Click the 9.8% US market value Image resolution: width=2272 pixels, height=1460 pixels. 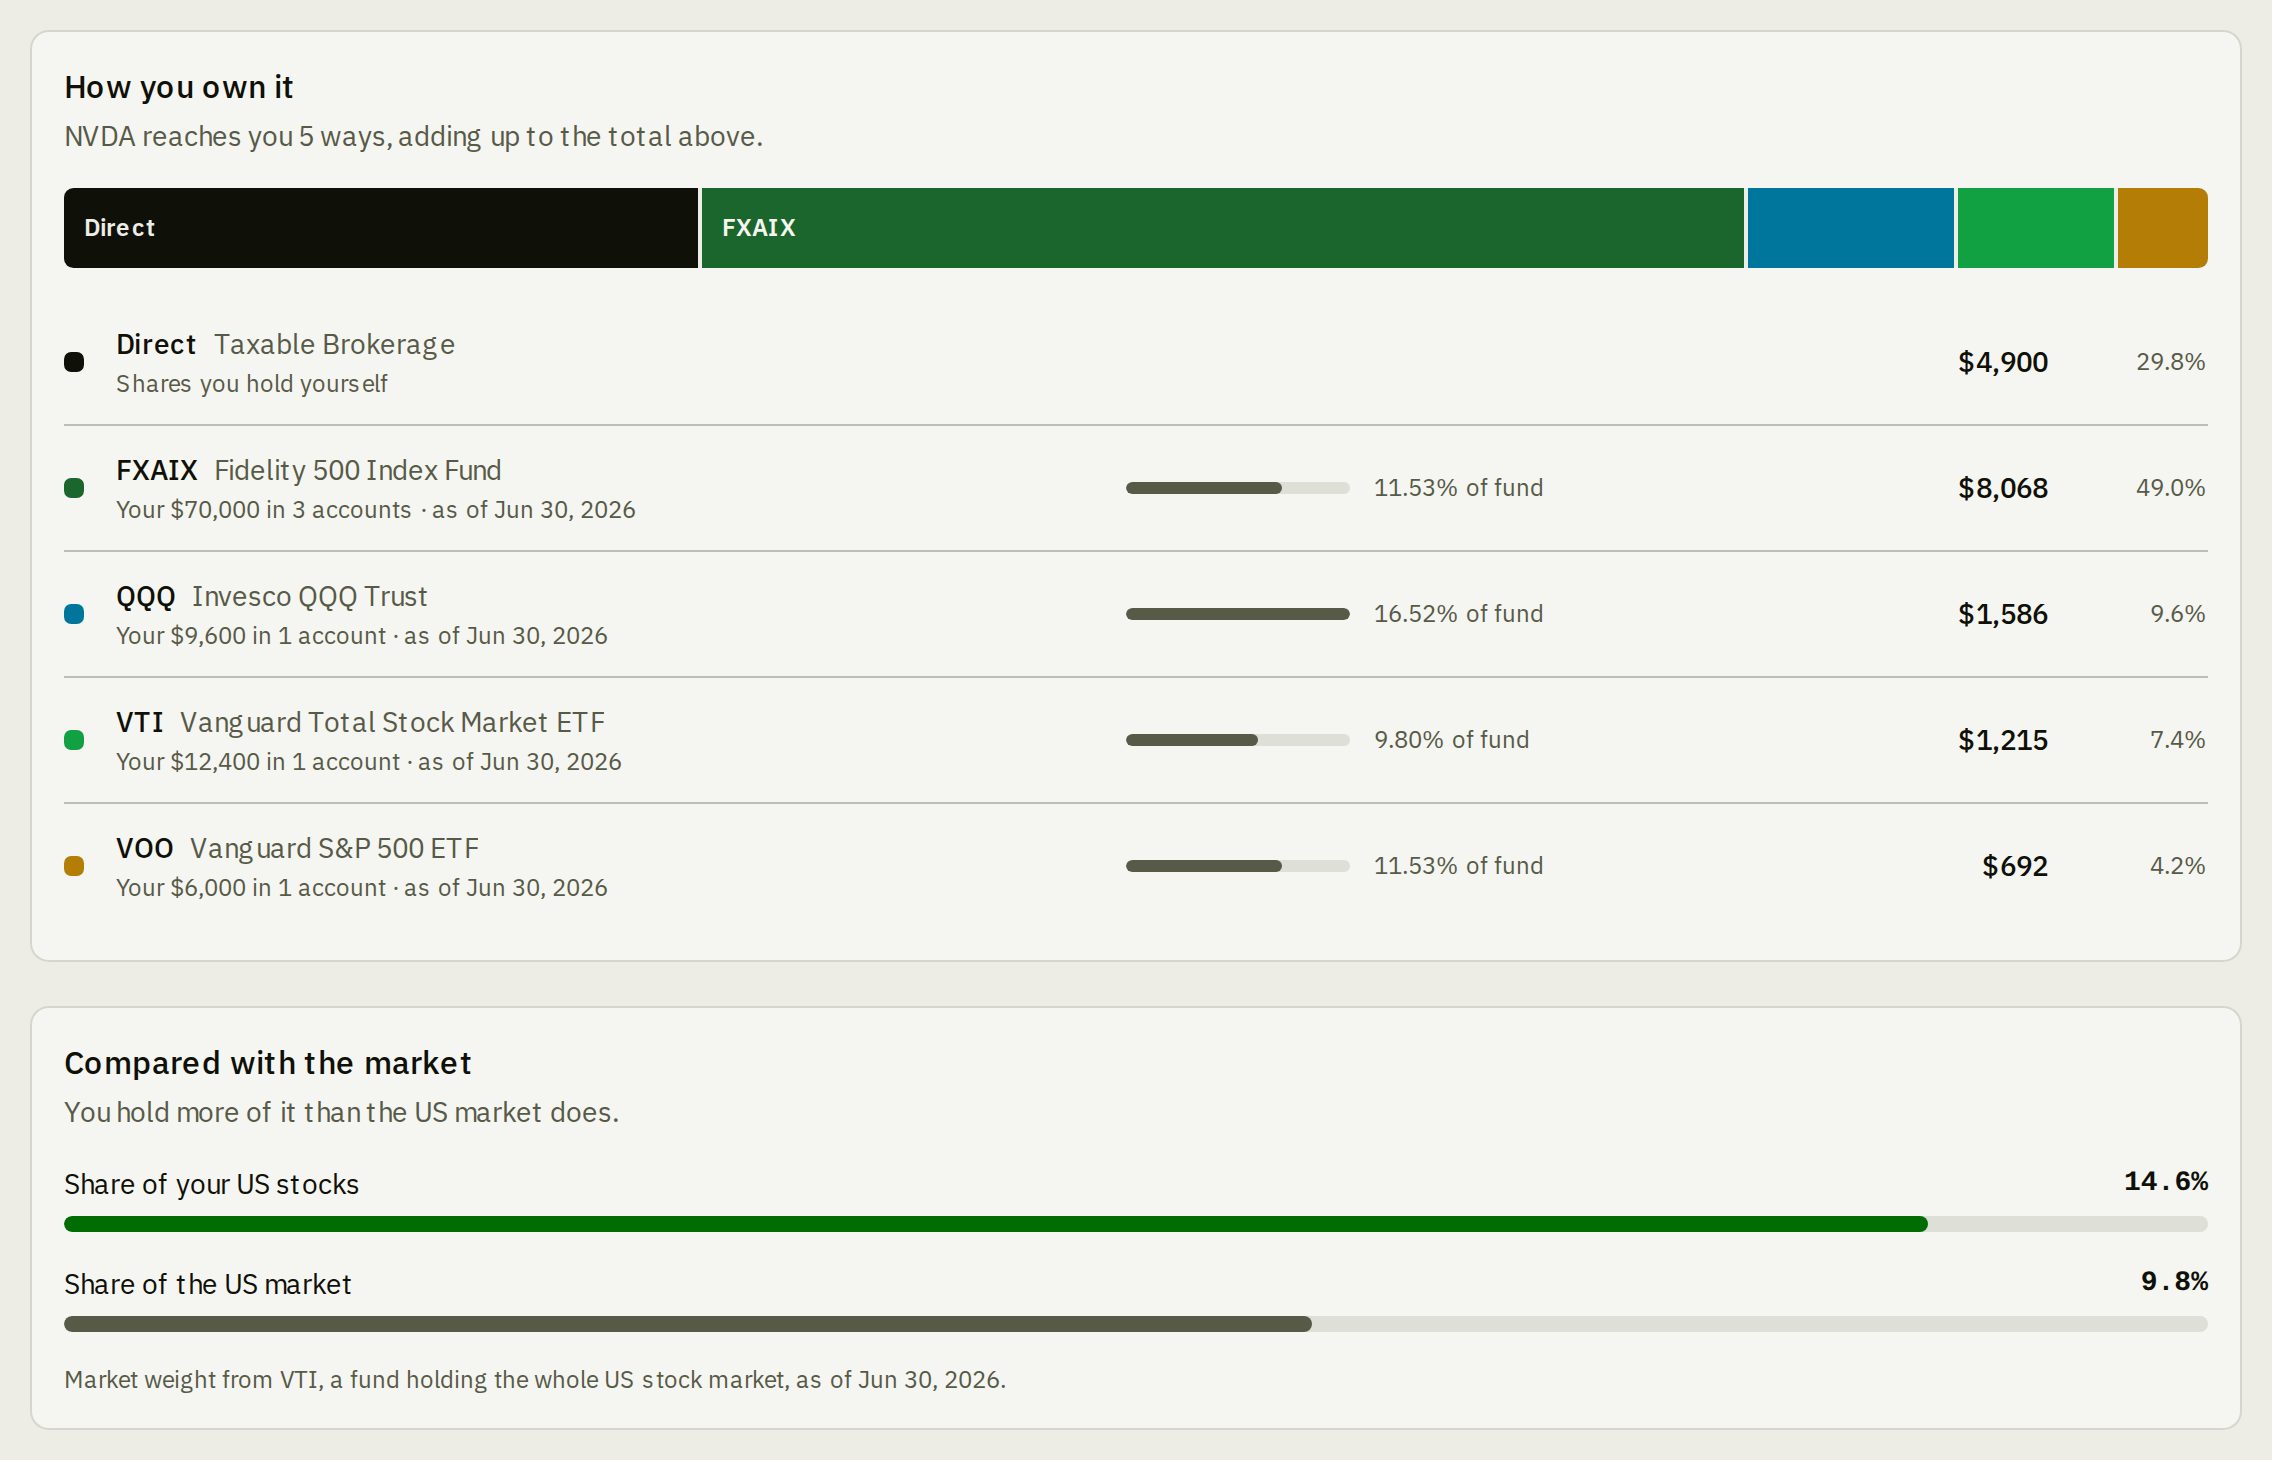[x=2174, y=1281]
